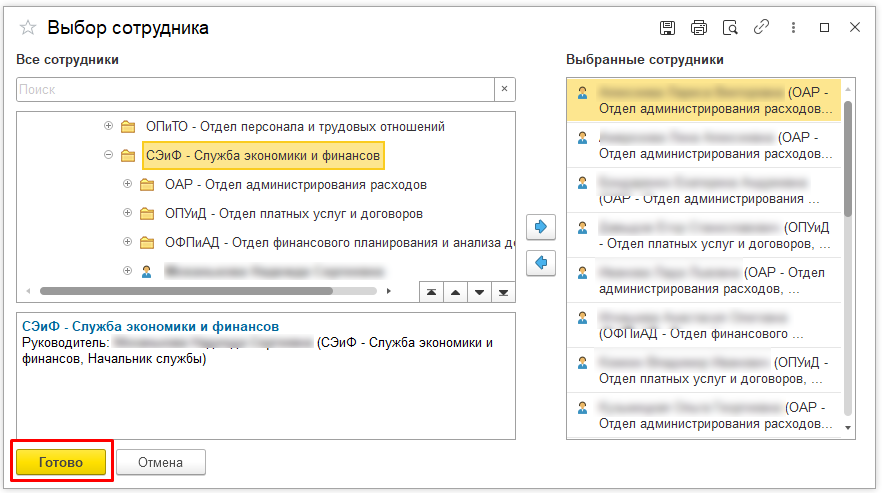
Task: Collapse the СЭиФ department node
Action: 109,156
